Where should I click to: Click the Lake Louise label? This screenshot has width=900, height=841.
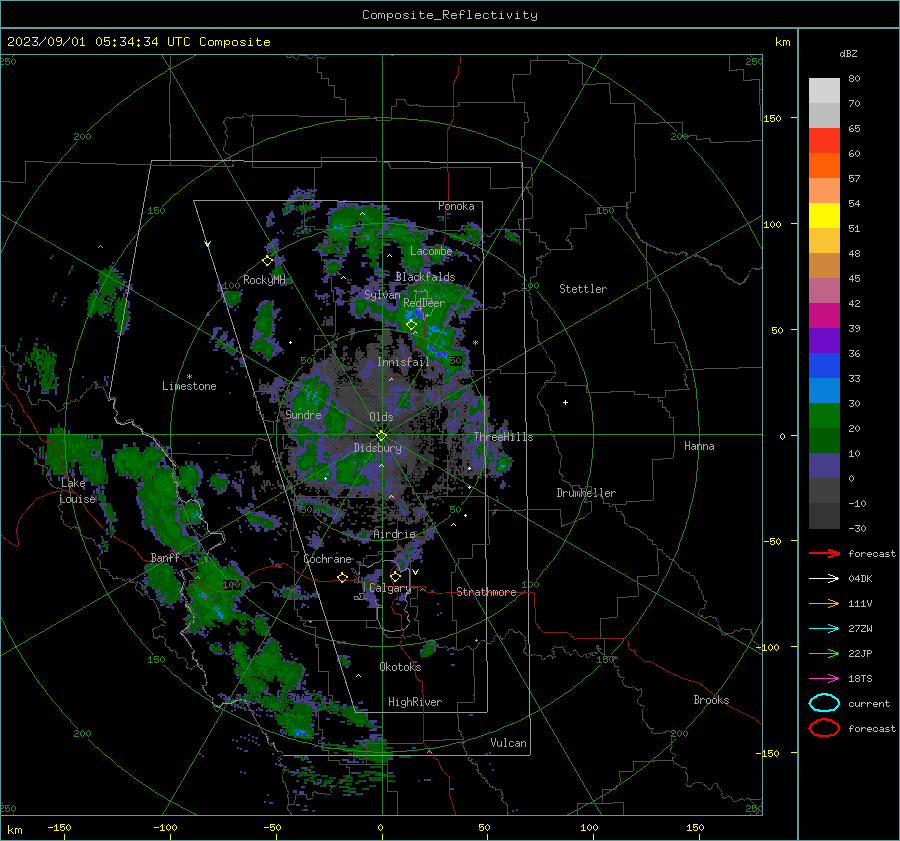tap(77, 491)
